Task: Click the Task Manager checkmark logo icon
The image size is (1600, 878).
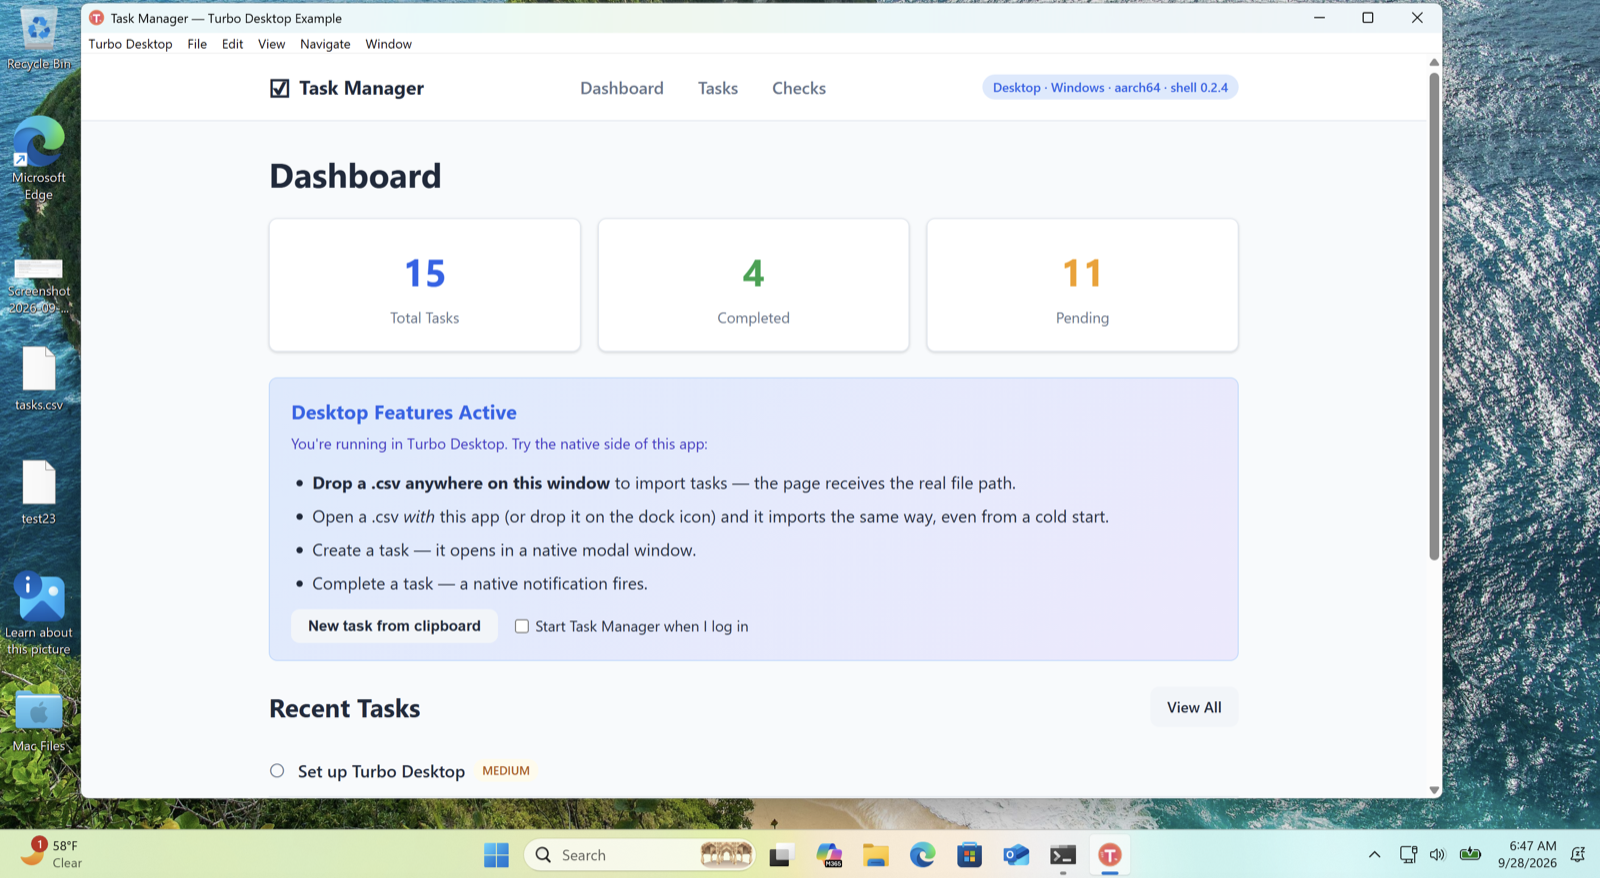Action: click(x=280, y=88)
